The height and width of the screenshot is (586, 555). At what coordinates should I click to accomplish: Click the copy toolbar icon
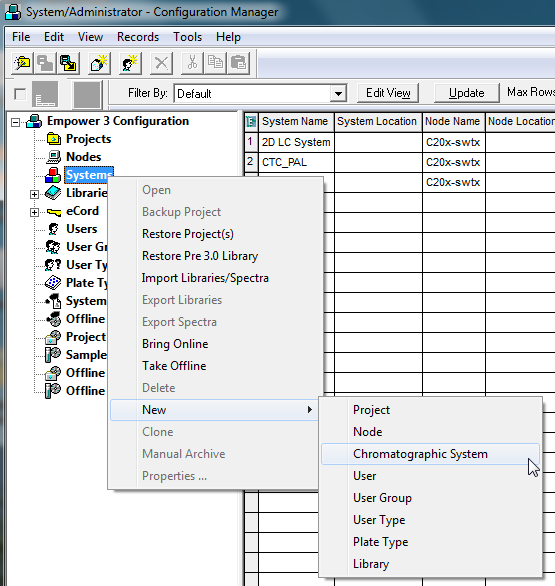[x=215, y=63]
